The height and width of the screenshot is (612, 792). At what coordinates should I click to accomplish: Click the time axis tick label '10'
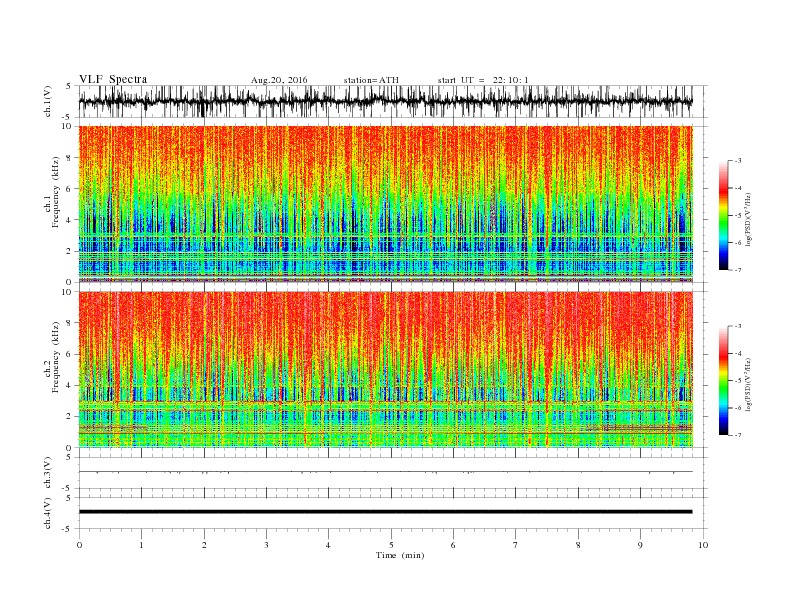point(703,545)
